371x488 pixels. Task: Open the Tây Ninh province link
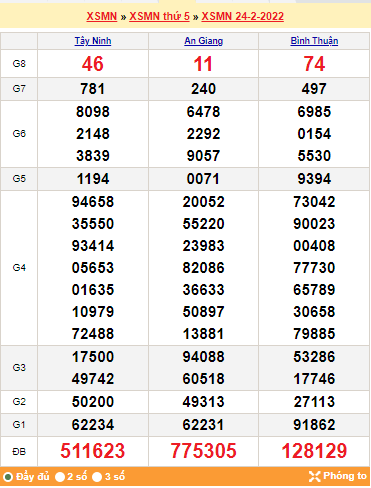pyautogui.click(x=93, y=41)
